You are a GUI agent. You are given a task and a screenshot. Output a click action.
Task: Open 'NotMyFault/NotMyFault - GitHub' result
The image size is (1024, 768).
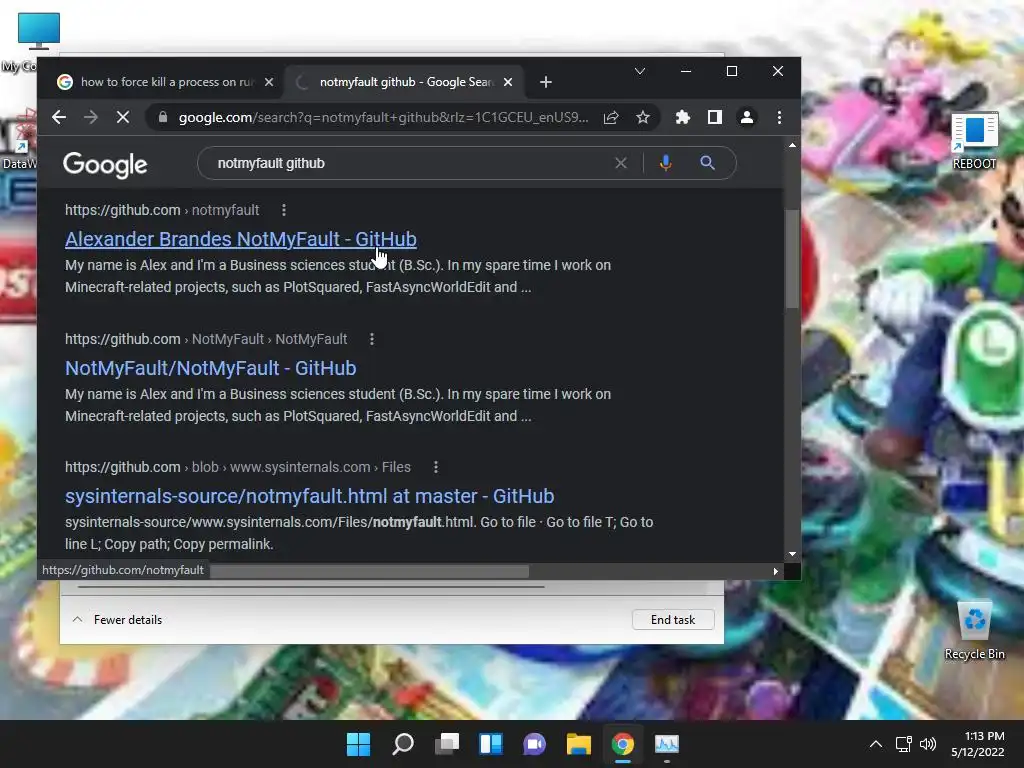tap(211, 368)
